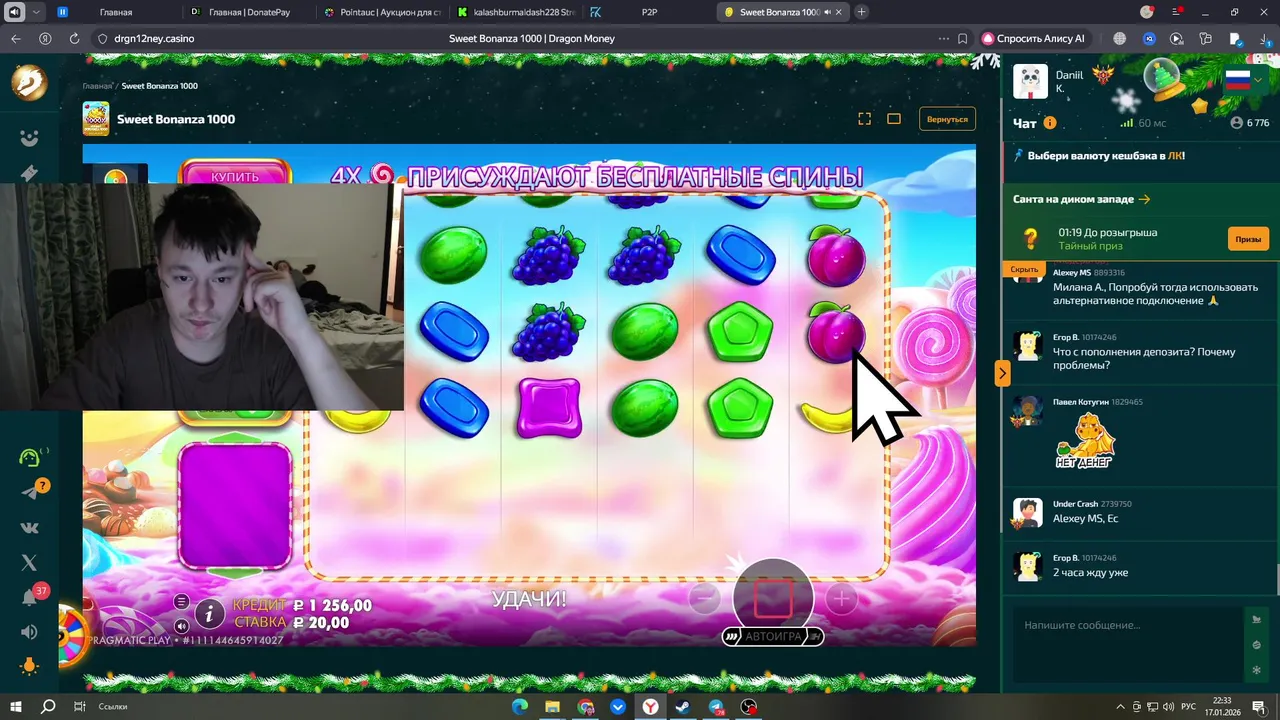
Task: Toggle the in-game sound icon
Action: [x=181, y=626]
